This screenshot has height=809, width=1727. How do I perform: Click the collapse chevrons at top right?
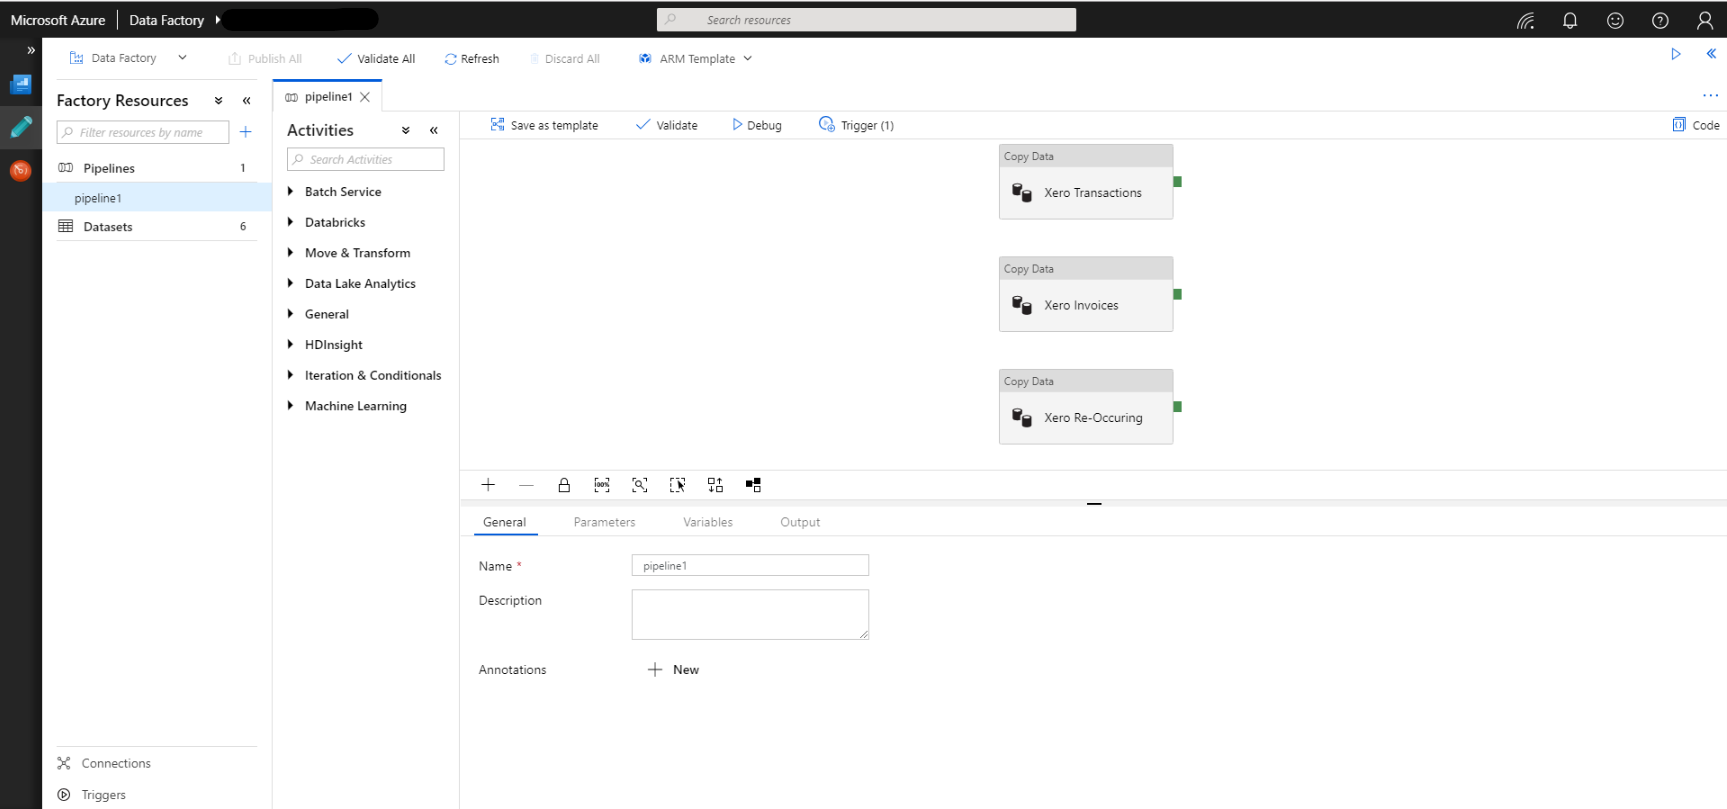(1711, 54)
